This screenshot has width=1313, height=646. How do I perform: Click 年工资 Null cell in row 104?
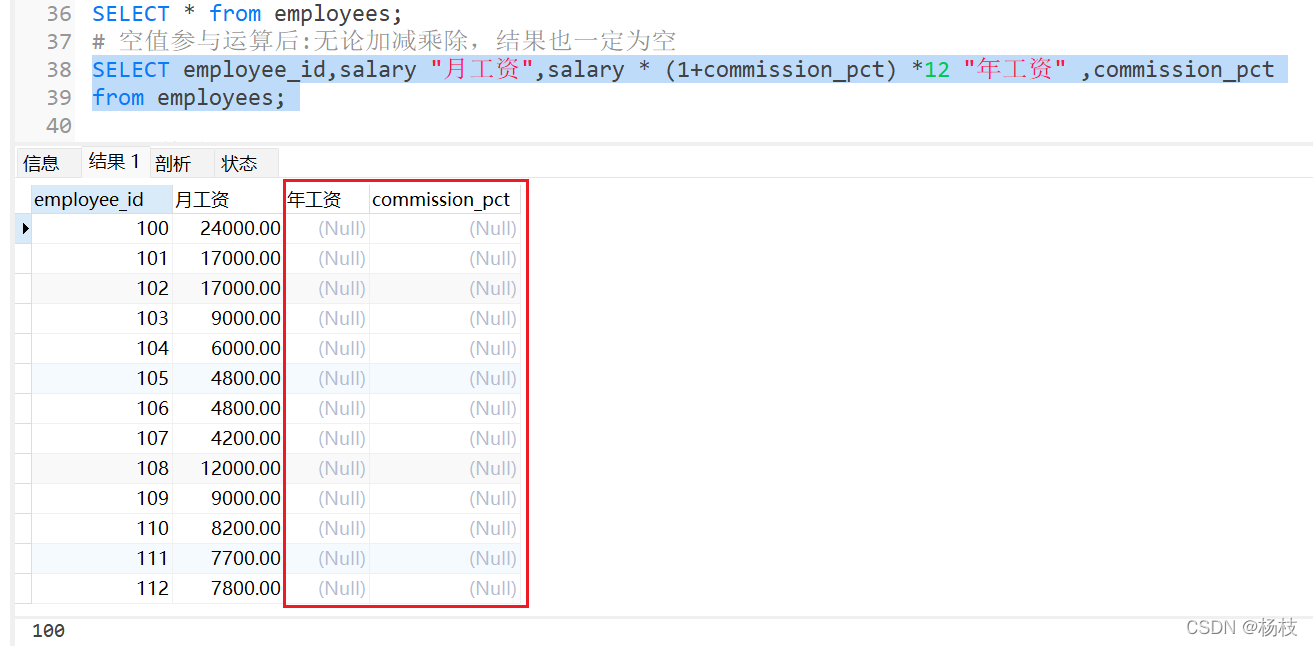pos(327,348)
